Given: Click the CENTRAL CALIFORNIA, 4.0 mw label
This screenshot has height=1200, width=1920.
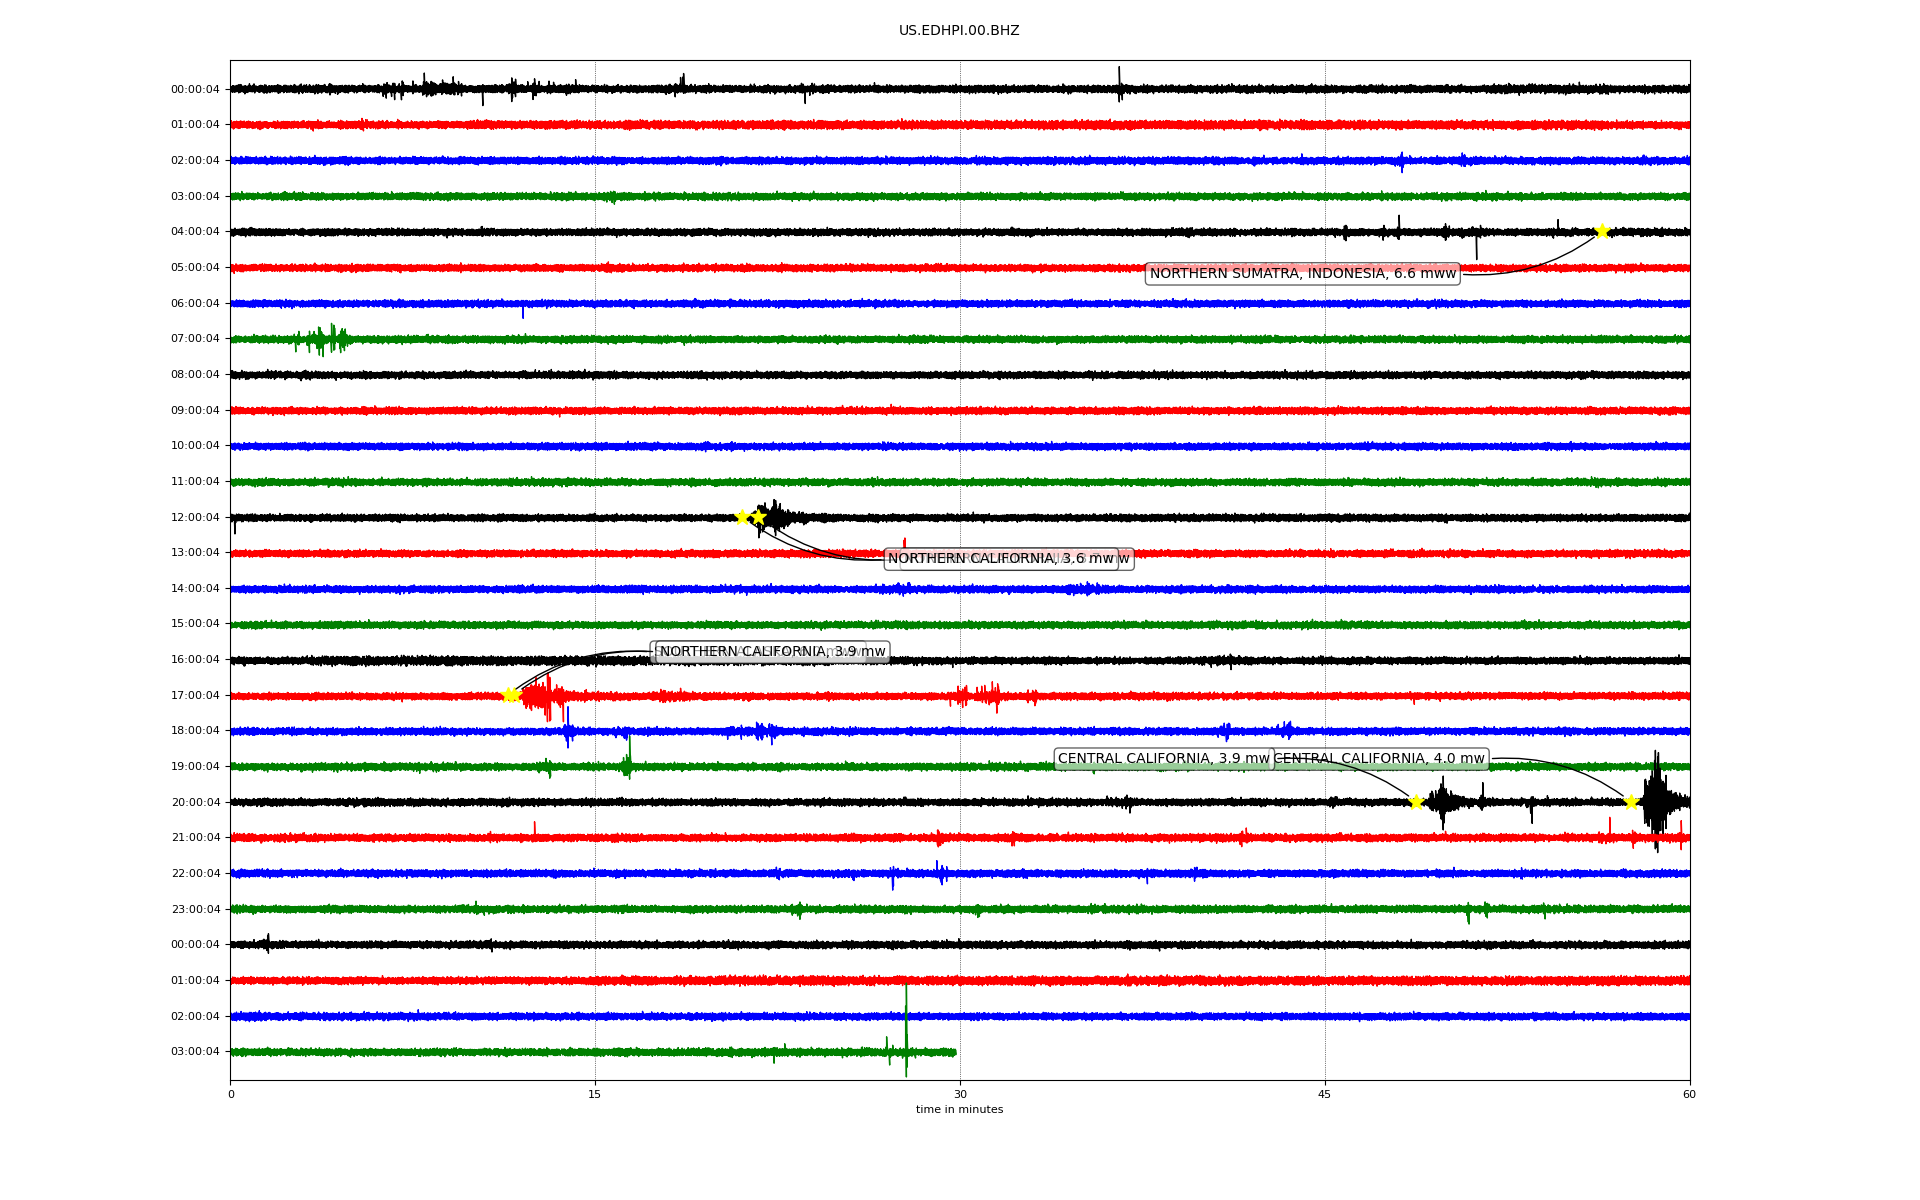Looking at the screenshot, I should [1380, 759].
